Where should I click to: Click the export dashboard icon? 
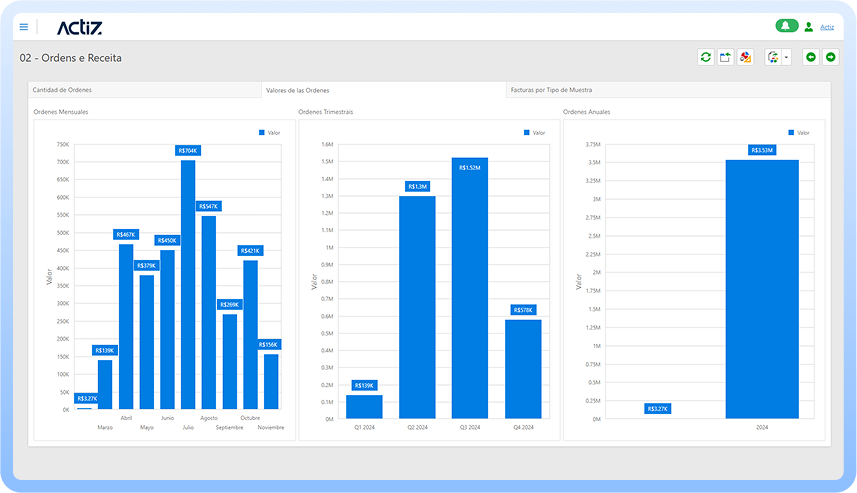[725, 57]
